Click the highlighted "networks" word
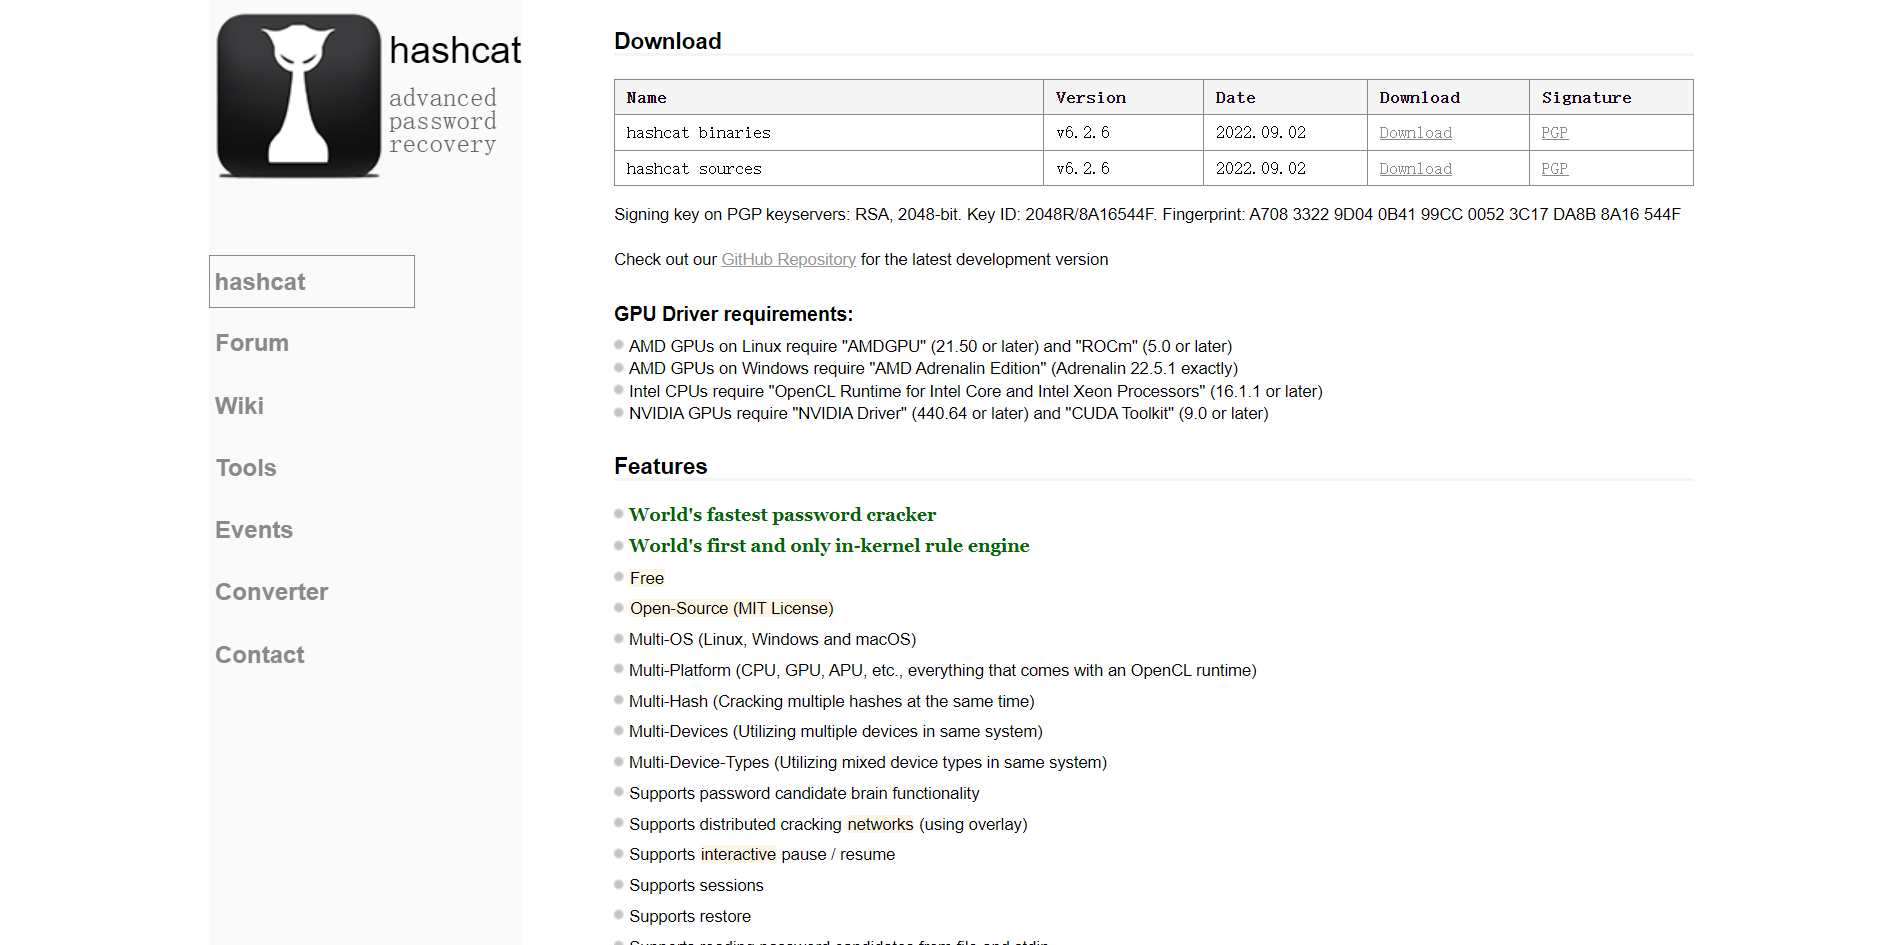Viewport: 1903px width, 945px height. (x=880, y=824)
